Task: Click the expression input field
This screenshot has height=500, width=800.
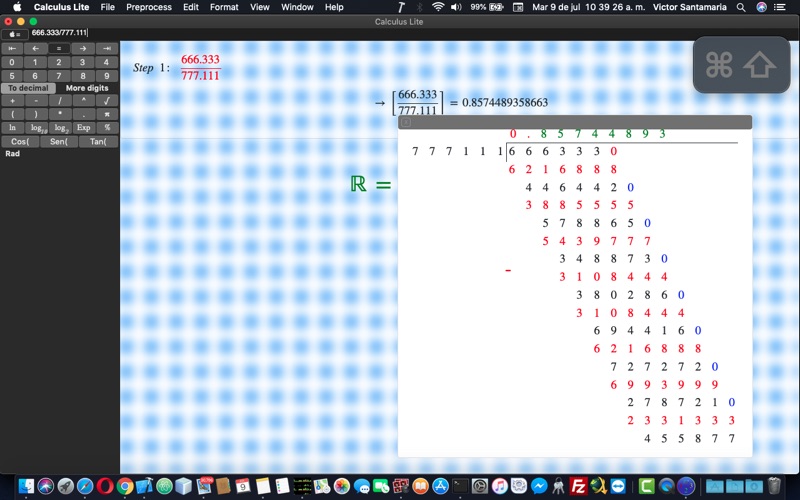Action: click(413, 33)
